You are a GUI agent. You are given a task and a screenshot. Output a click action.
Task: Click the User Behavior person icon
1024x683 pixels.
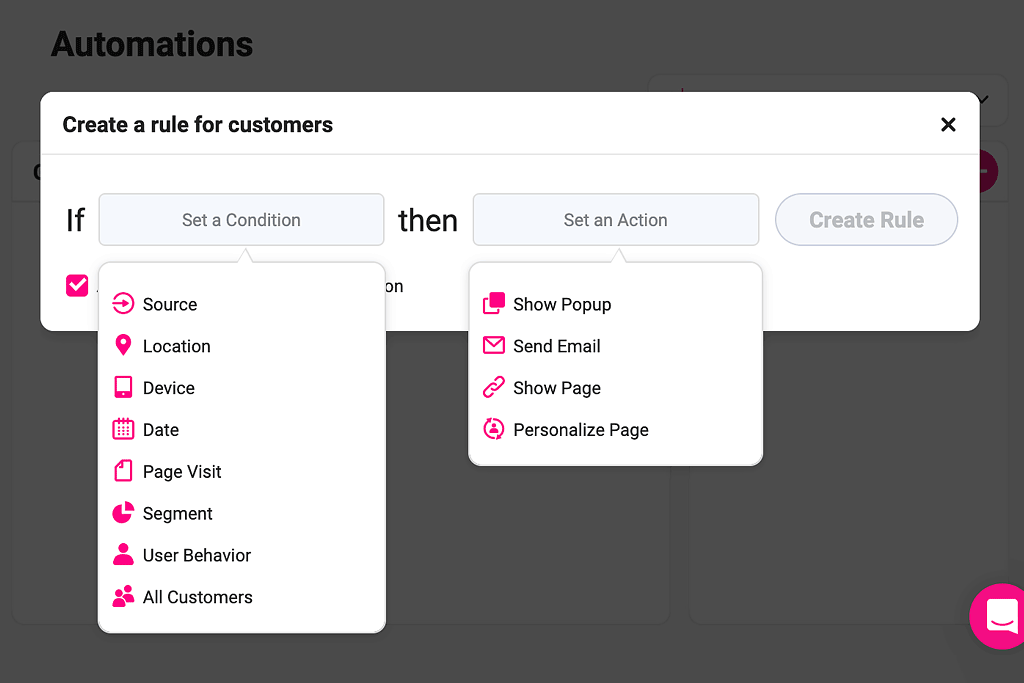click(x=123, y=556)
